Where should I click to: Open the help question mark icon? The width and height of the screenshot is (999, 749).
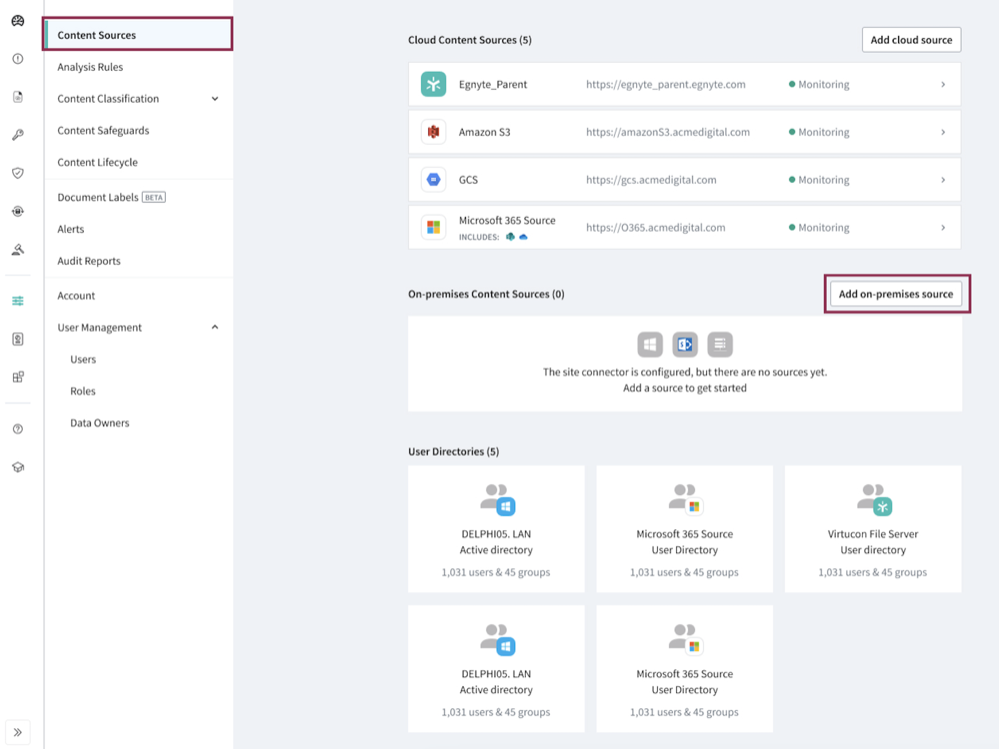click(18, 429)
